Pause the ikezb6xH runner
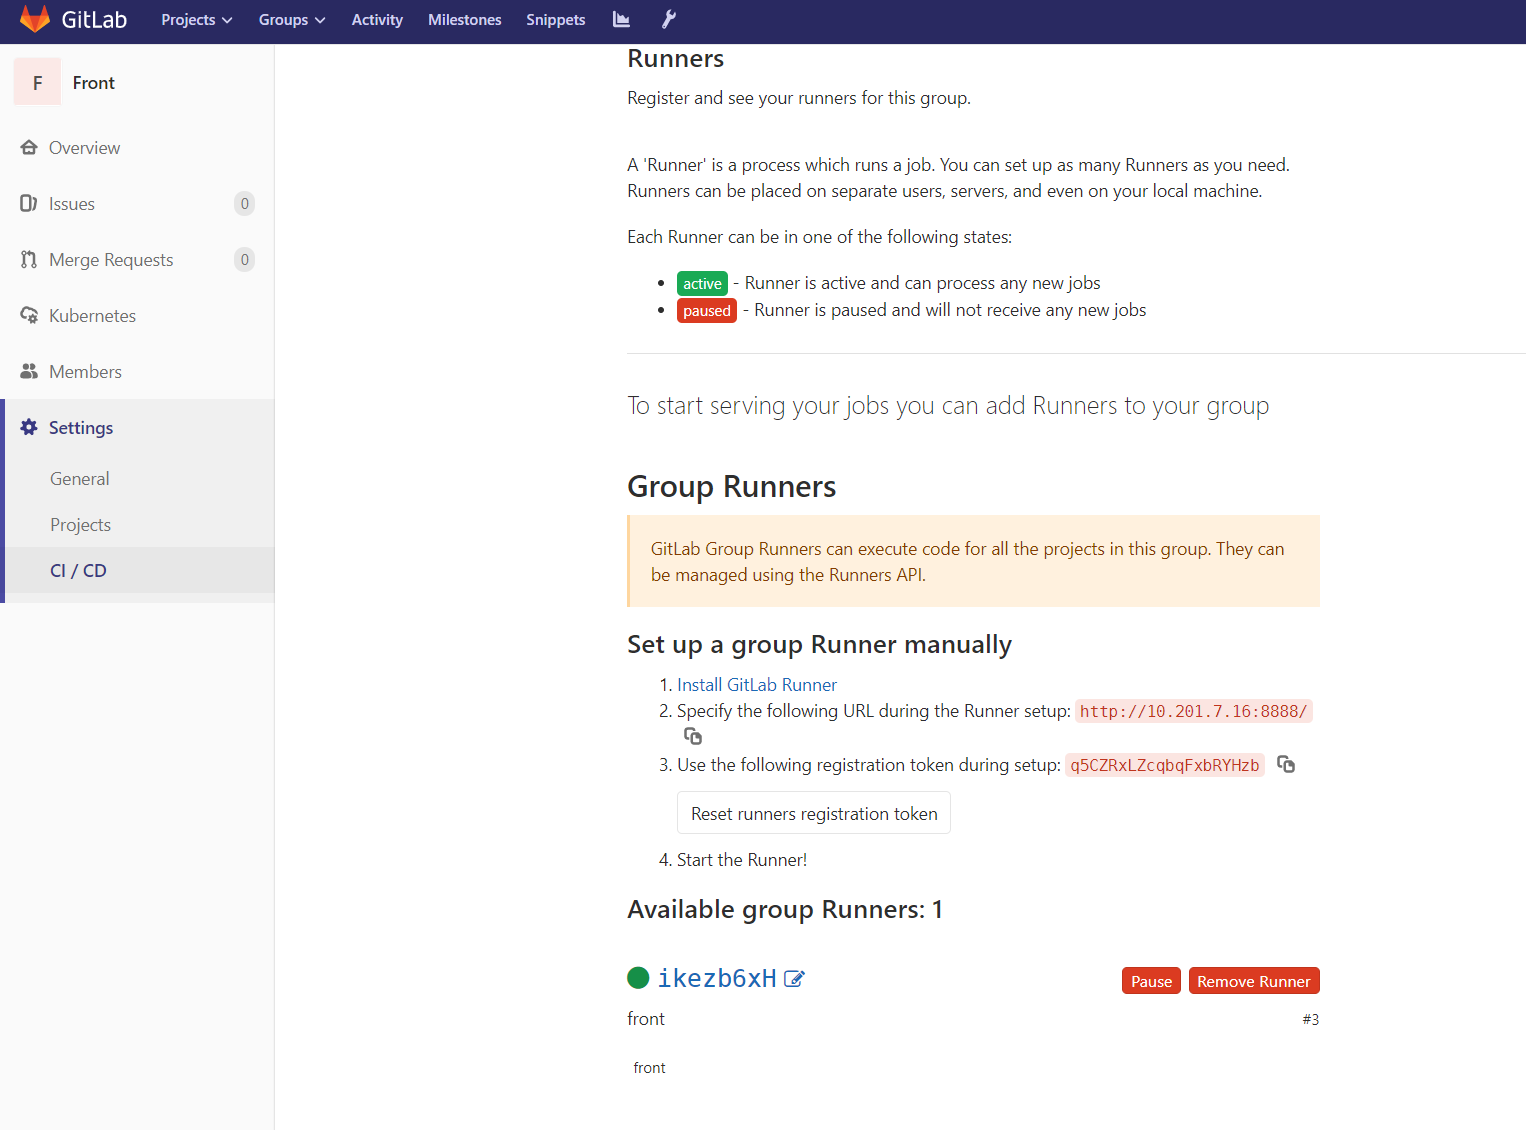Screen dimensions: 1526x1130 [x=1150, y=980]
